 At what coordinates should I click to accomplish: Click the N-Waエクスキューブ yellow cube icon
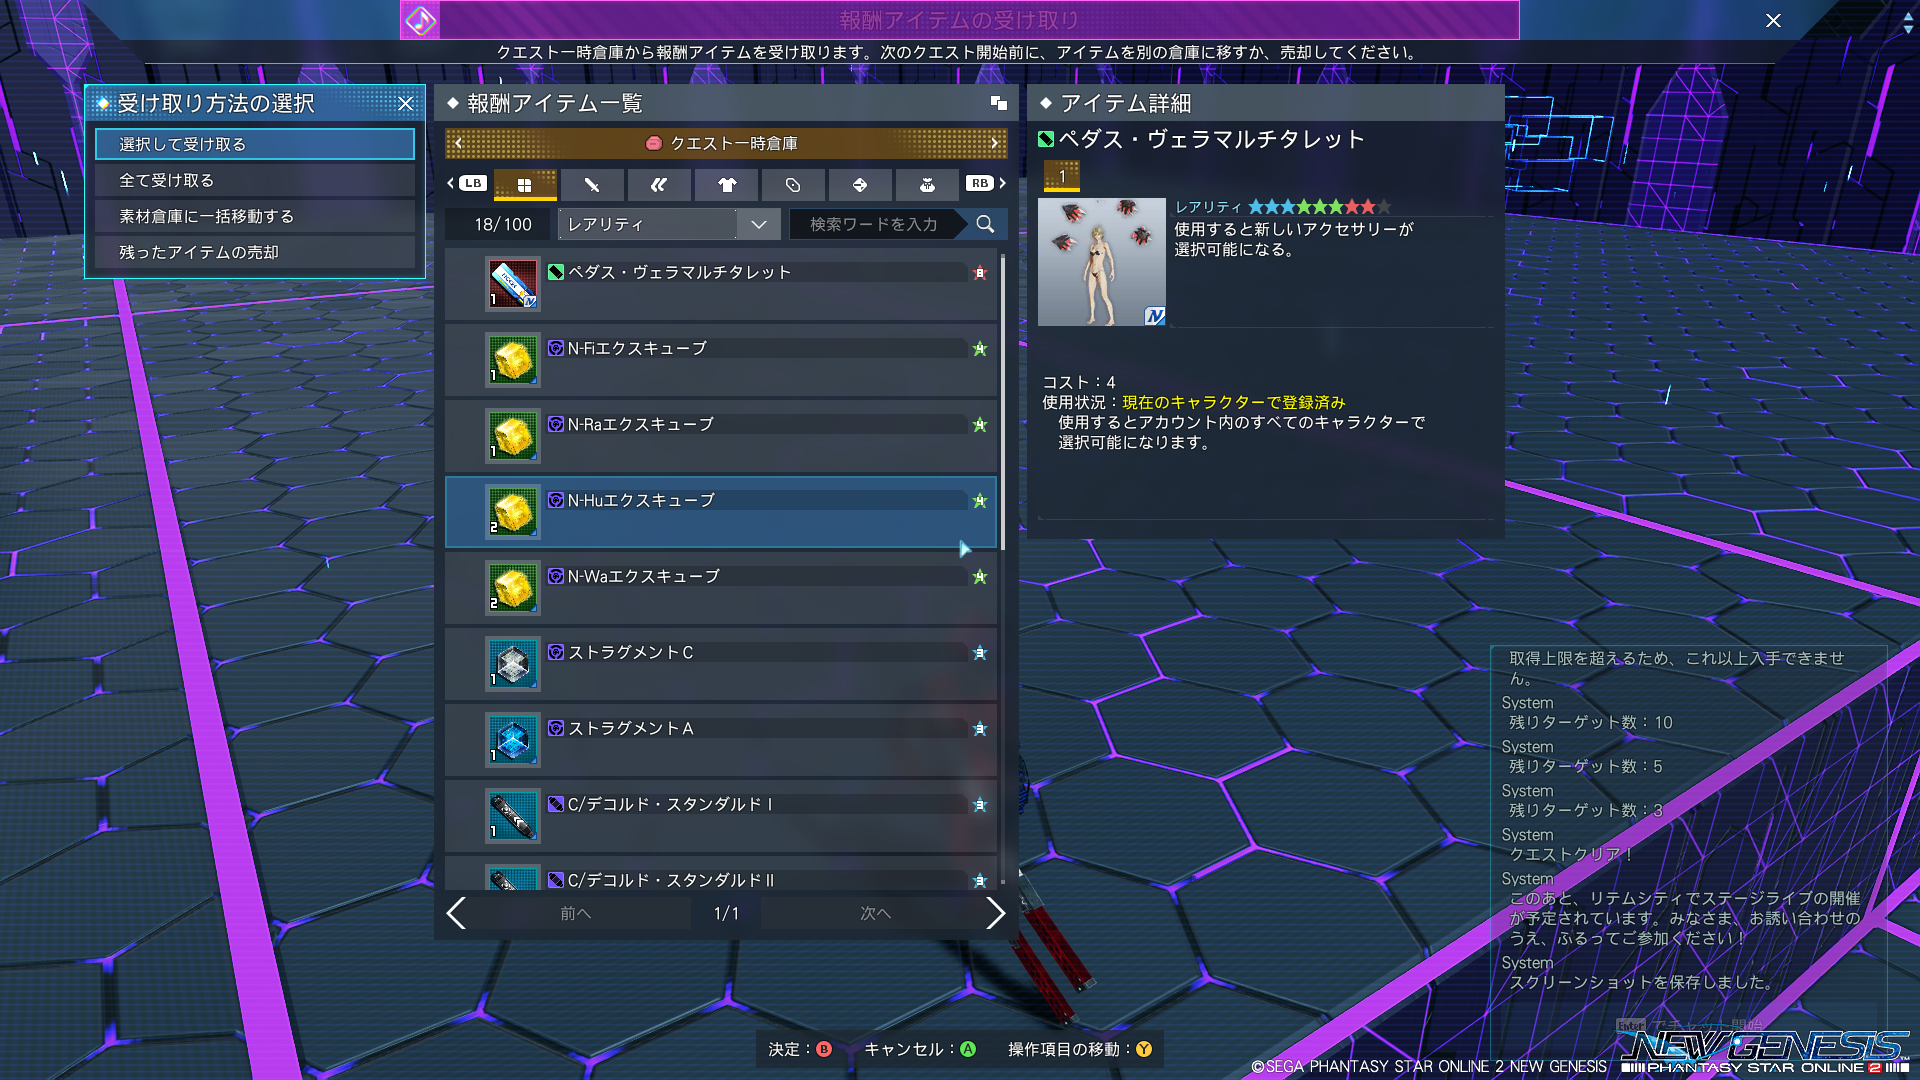coord(513,588)
